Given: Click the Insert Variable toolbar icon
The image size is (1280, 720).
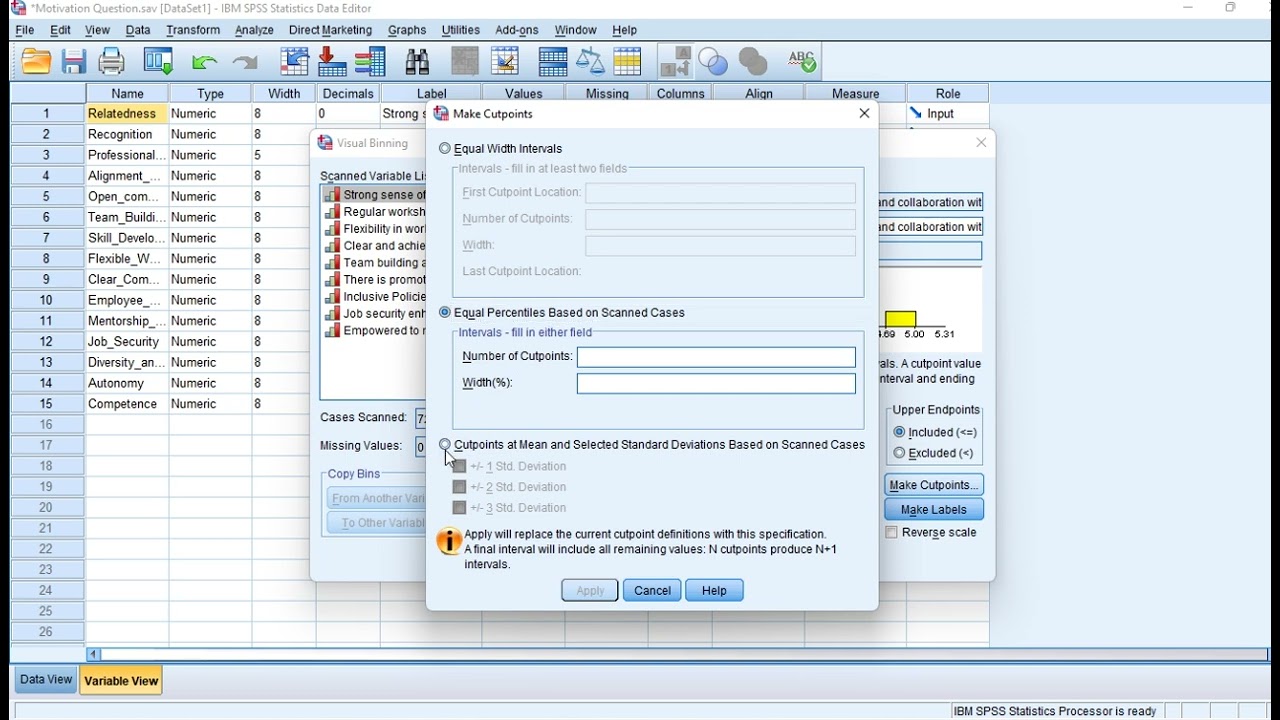Looking at the screenshot, I should point(505,62).
